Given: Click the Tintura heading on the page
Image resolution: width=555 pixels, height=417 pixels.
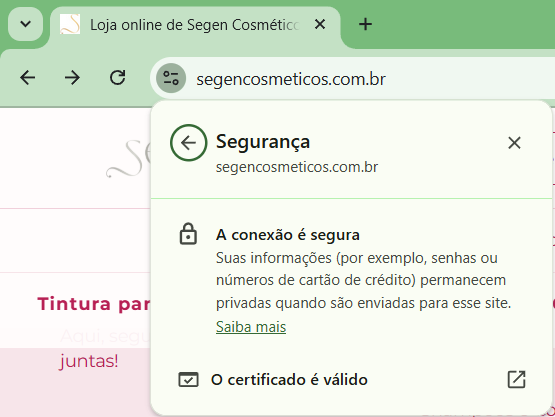Looking at the screenshot, I should [94, 304].
